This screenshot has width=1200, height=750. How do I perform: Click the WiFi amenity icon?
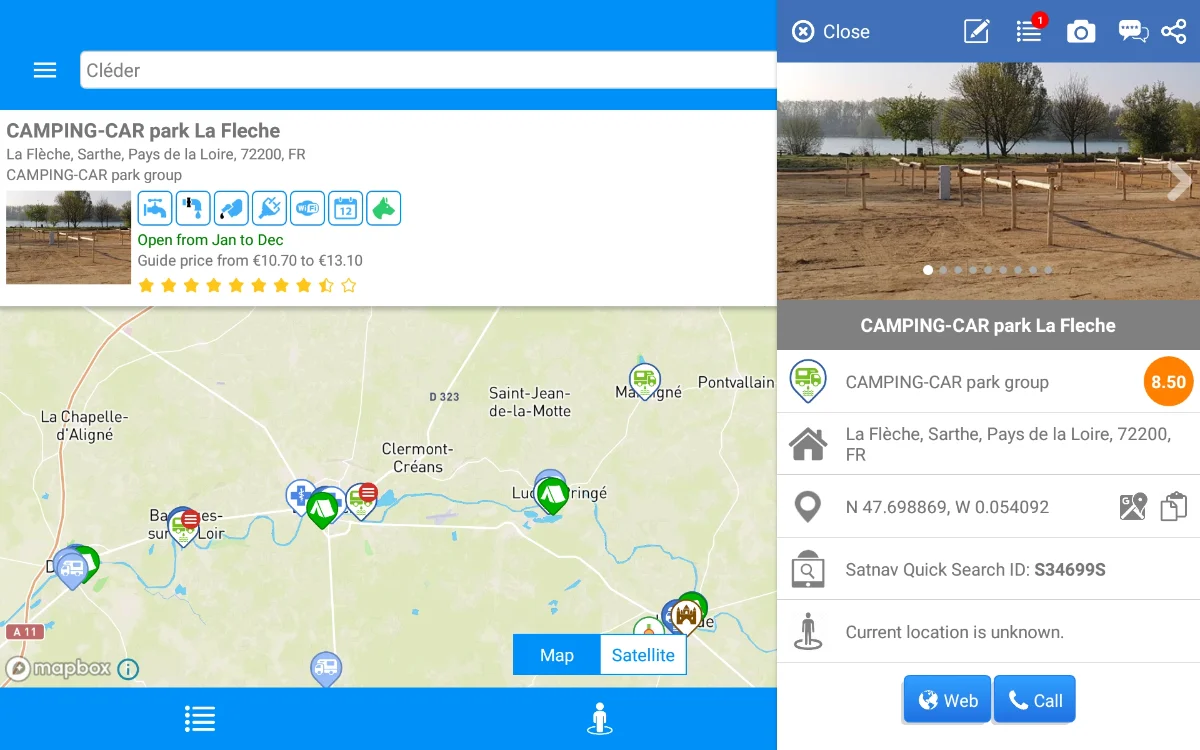pyautogui.click(x=307, y=208)
